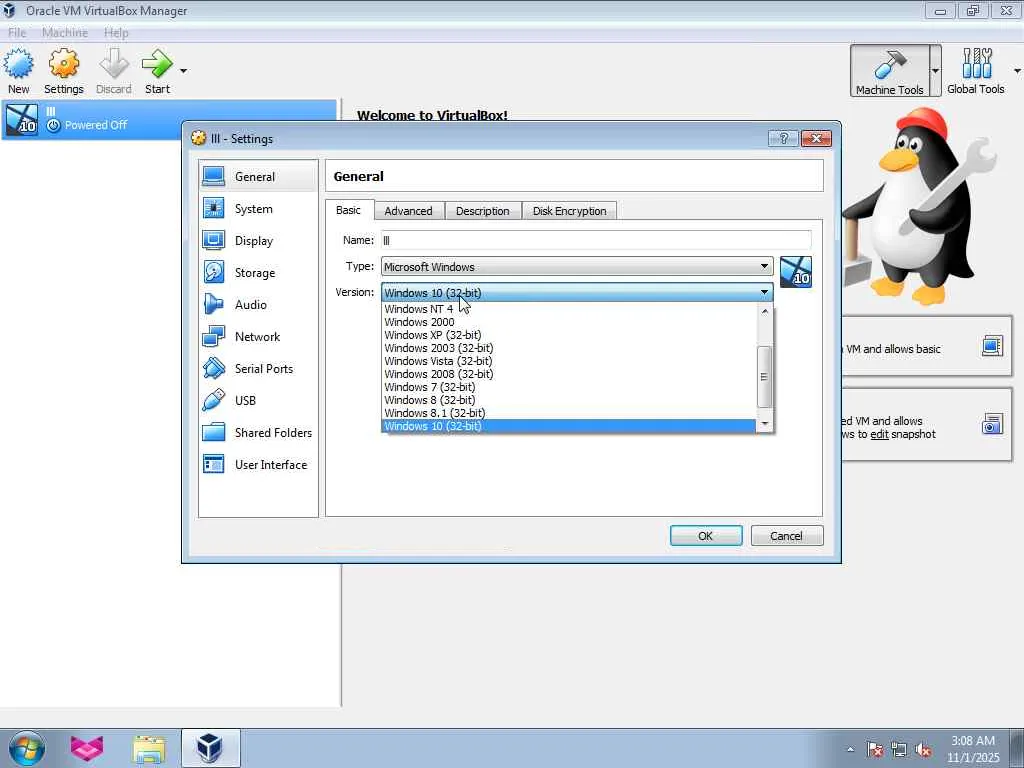1024x768 pixels.
Task: Click the version list scroll up arrow
Action: (x=765, y=312)
